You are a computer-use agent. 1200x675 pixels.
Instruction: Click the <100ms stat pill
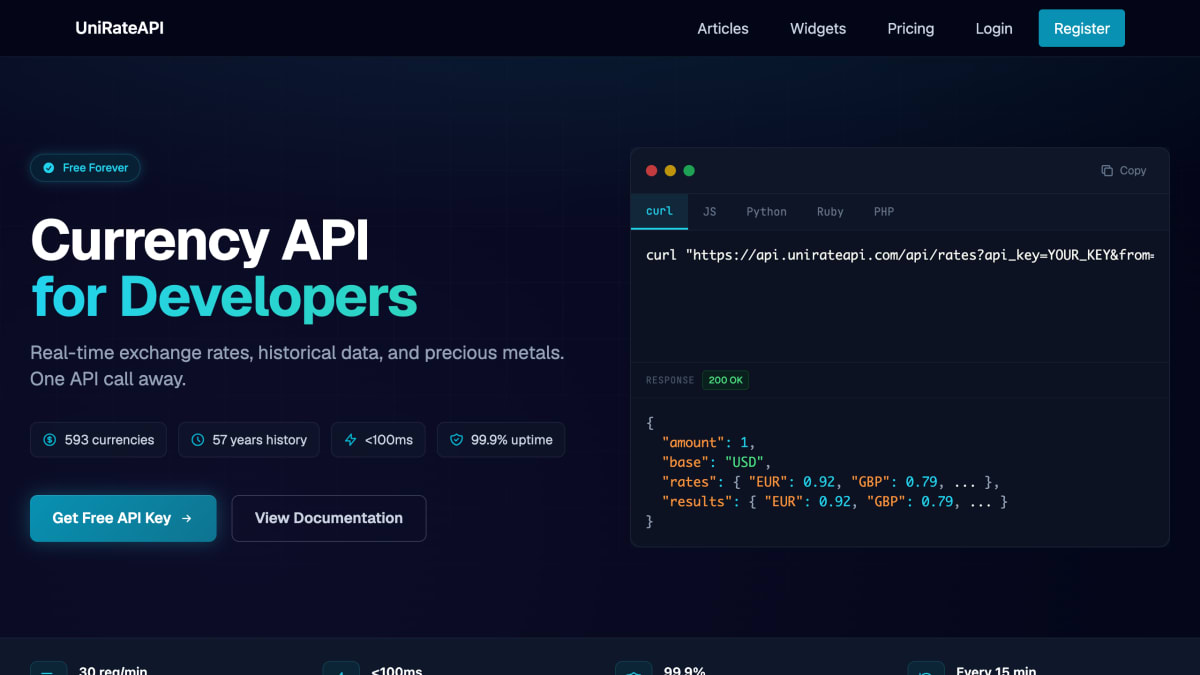[x=379, y=440]
